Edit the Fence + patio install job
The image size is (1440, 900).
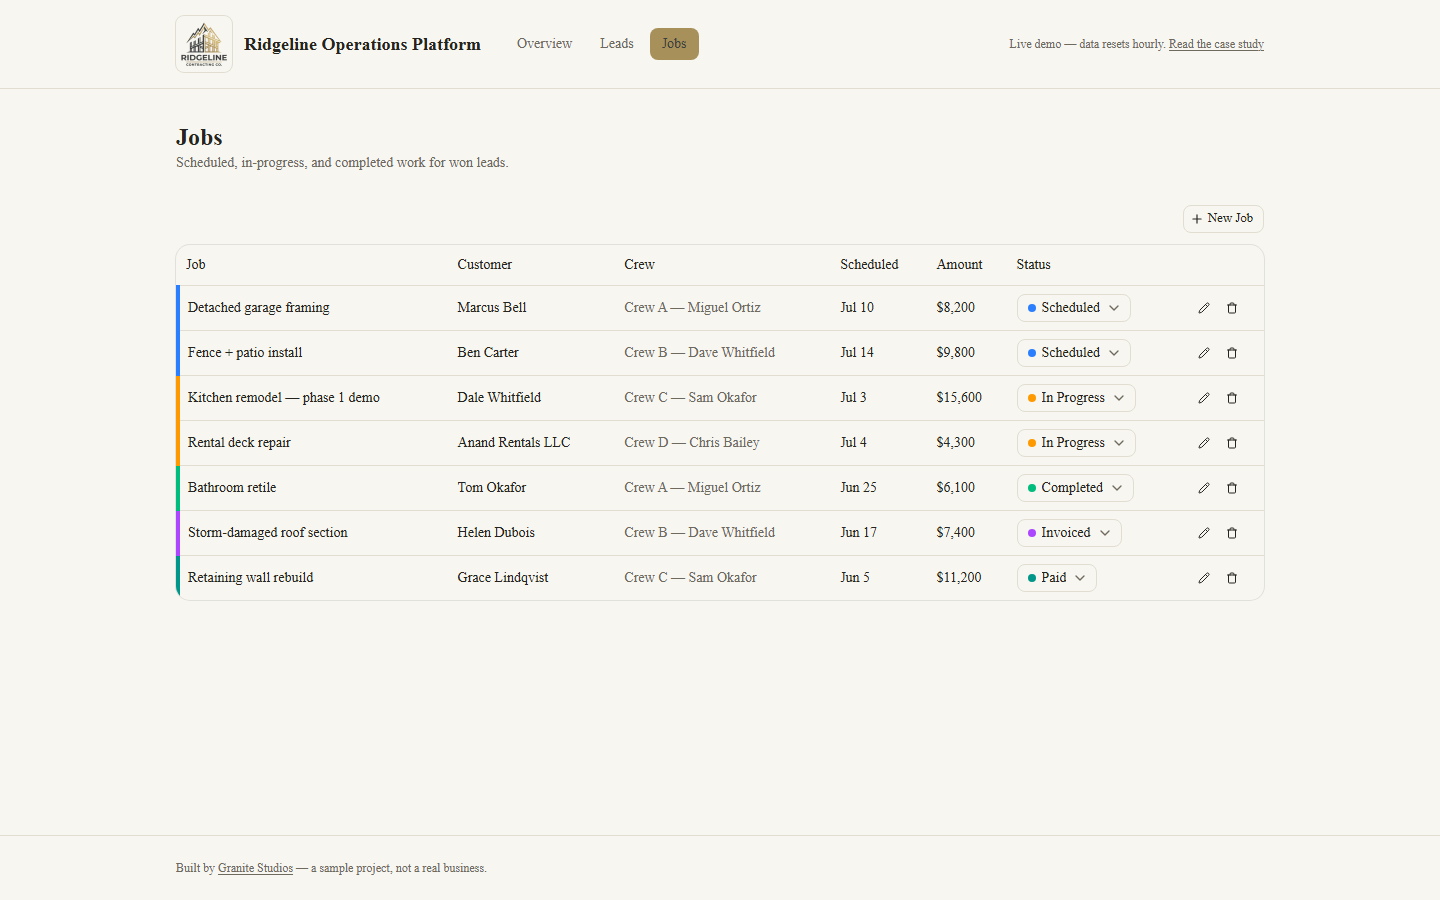[x=1204, y=353]
